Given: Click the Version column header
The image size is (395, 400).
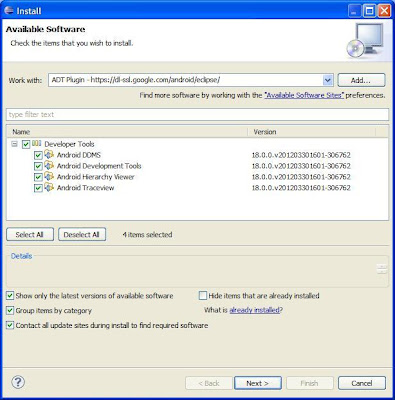Looking at the screenshot, I should pos(312,132).
